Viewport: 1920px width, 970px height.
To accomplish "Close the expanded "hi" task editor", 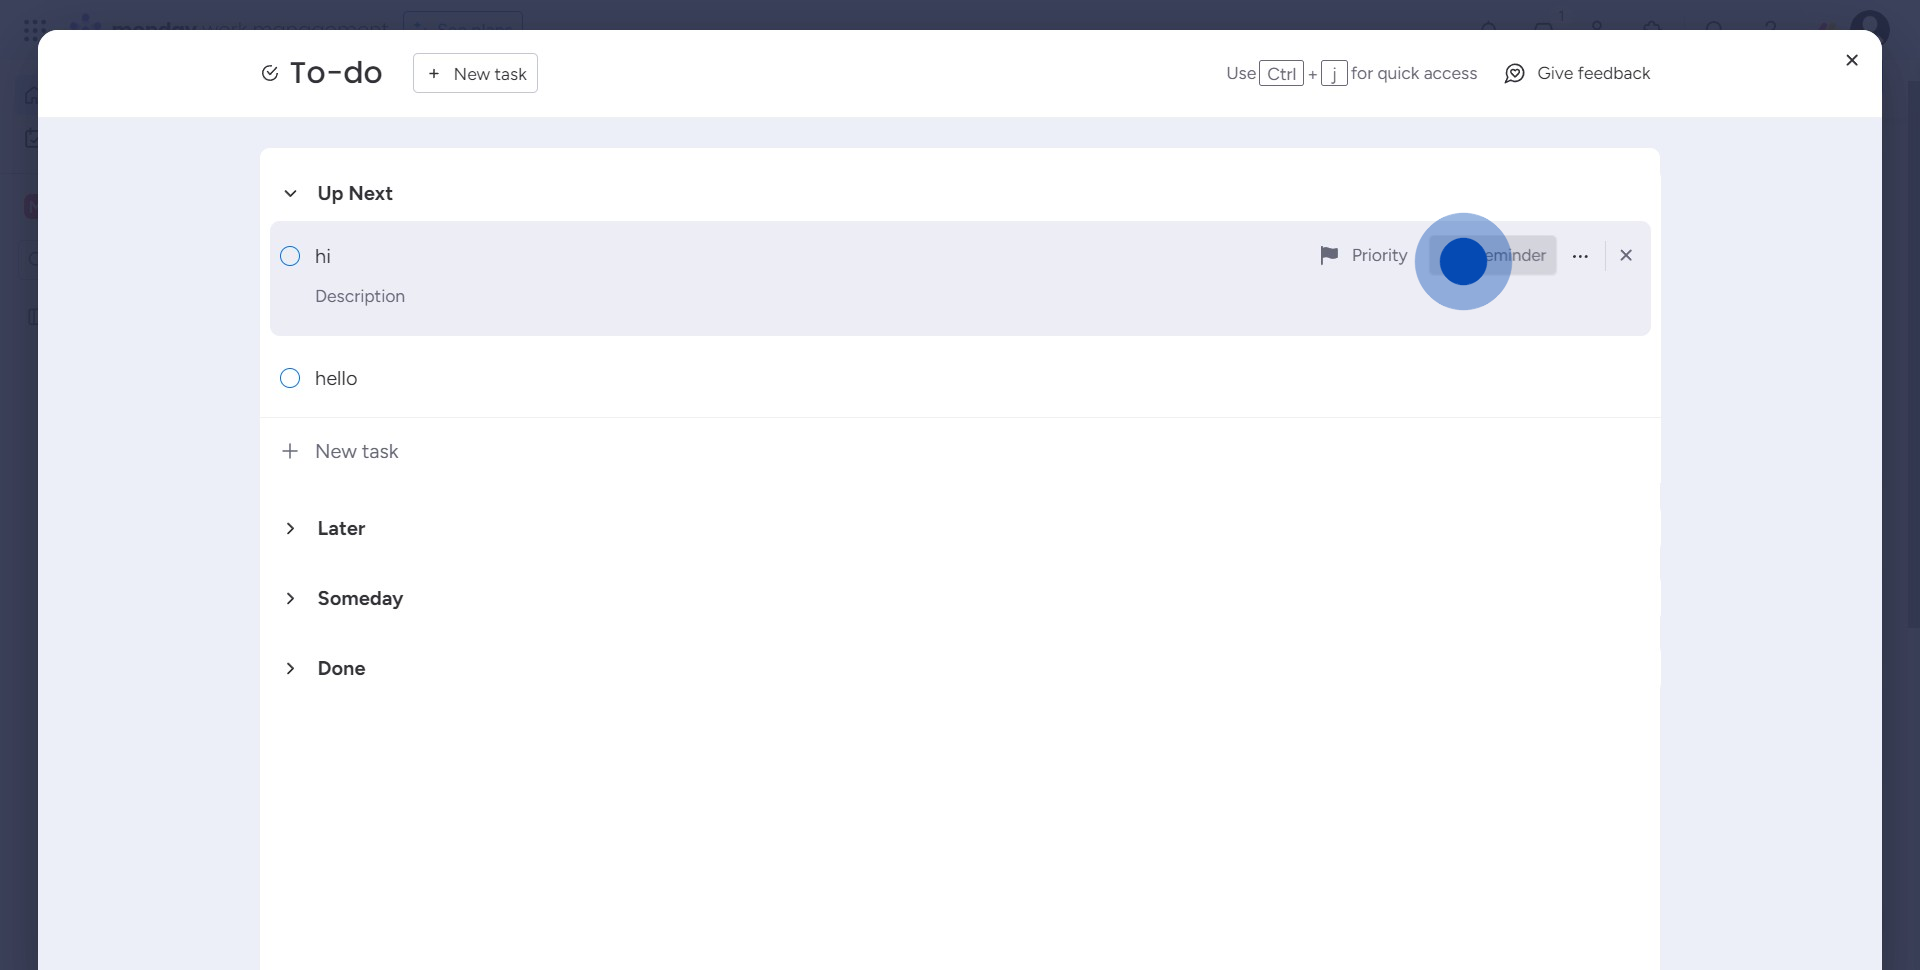I will (x=1626, y=255).
